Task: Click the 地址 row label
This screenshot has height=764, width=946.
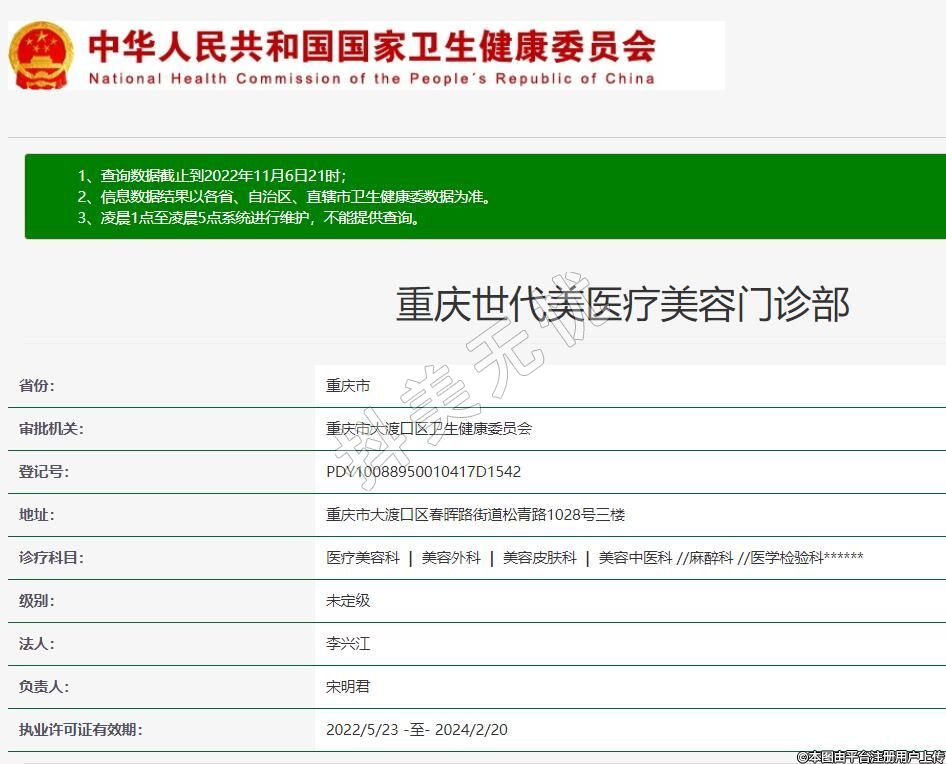Action: point(37,515)
